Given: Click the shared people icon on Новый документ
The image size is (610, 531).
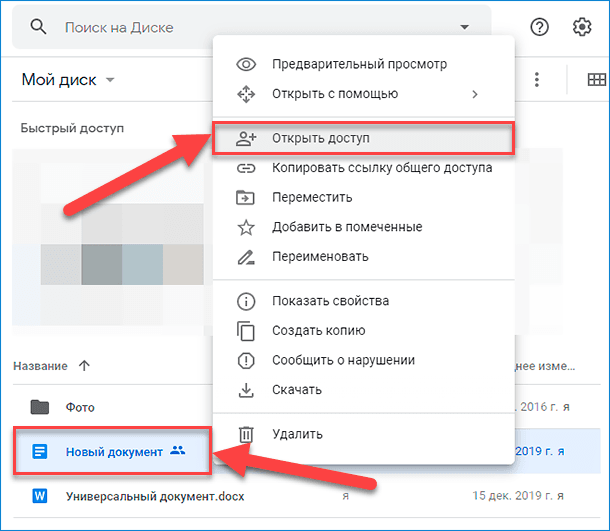Looking at the screenshot, I should (177, 450).
